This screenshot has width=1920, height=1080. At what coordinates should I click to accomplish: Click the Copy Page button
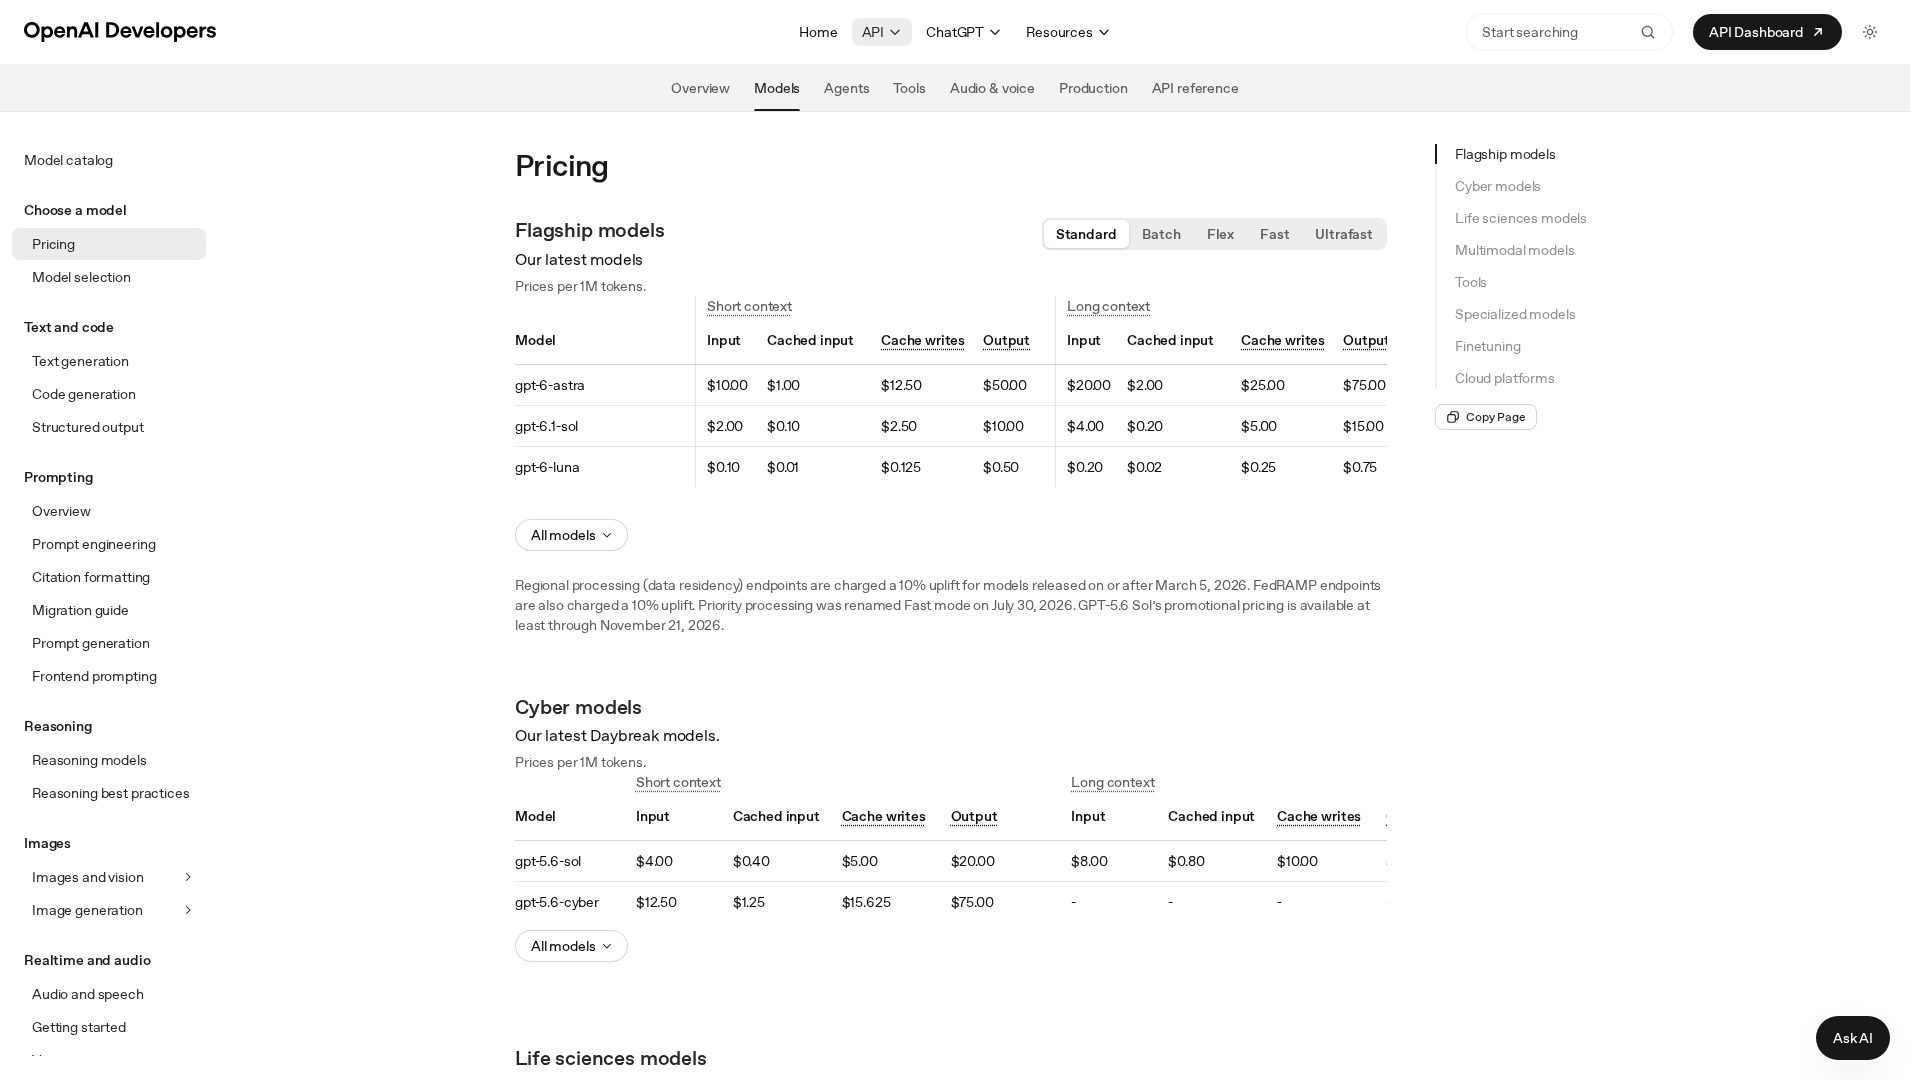1486,417
